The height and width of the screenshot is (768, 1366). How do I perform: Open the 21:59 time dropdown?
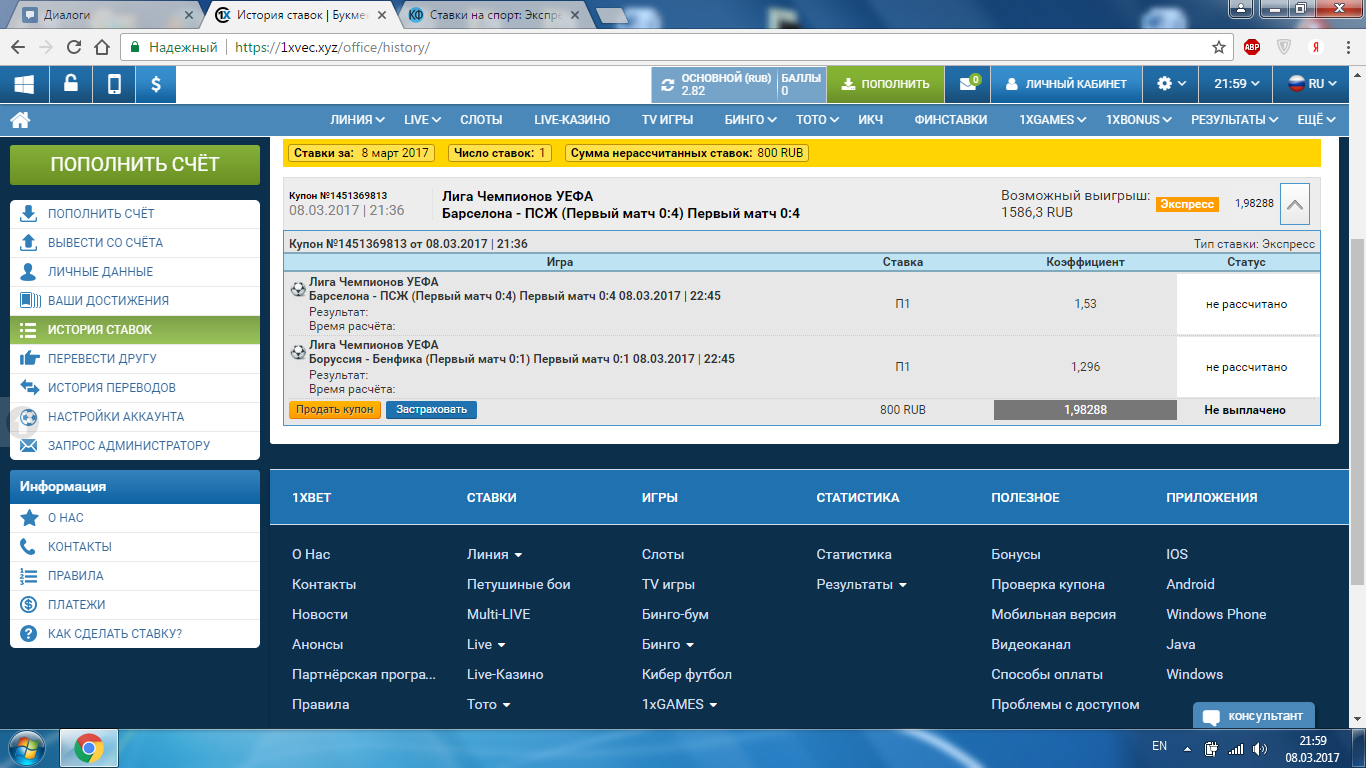pyautogui.click(x=1236, y=84)
